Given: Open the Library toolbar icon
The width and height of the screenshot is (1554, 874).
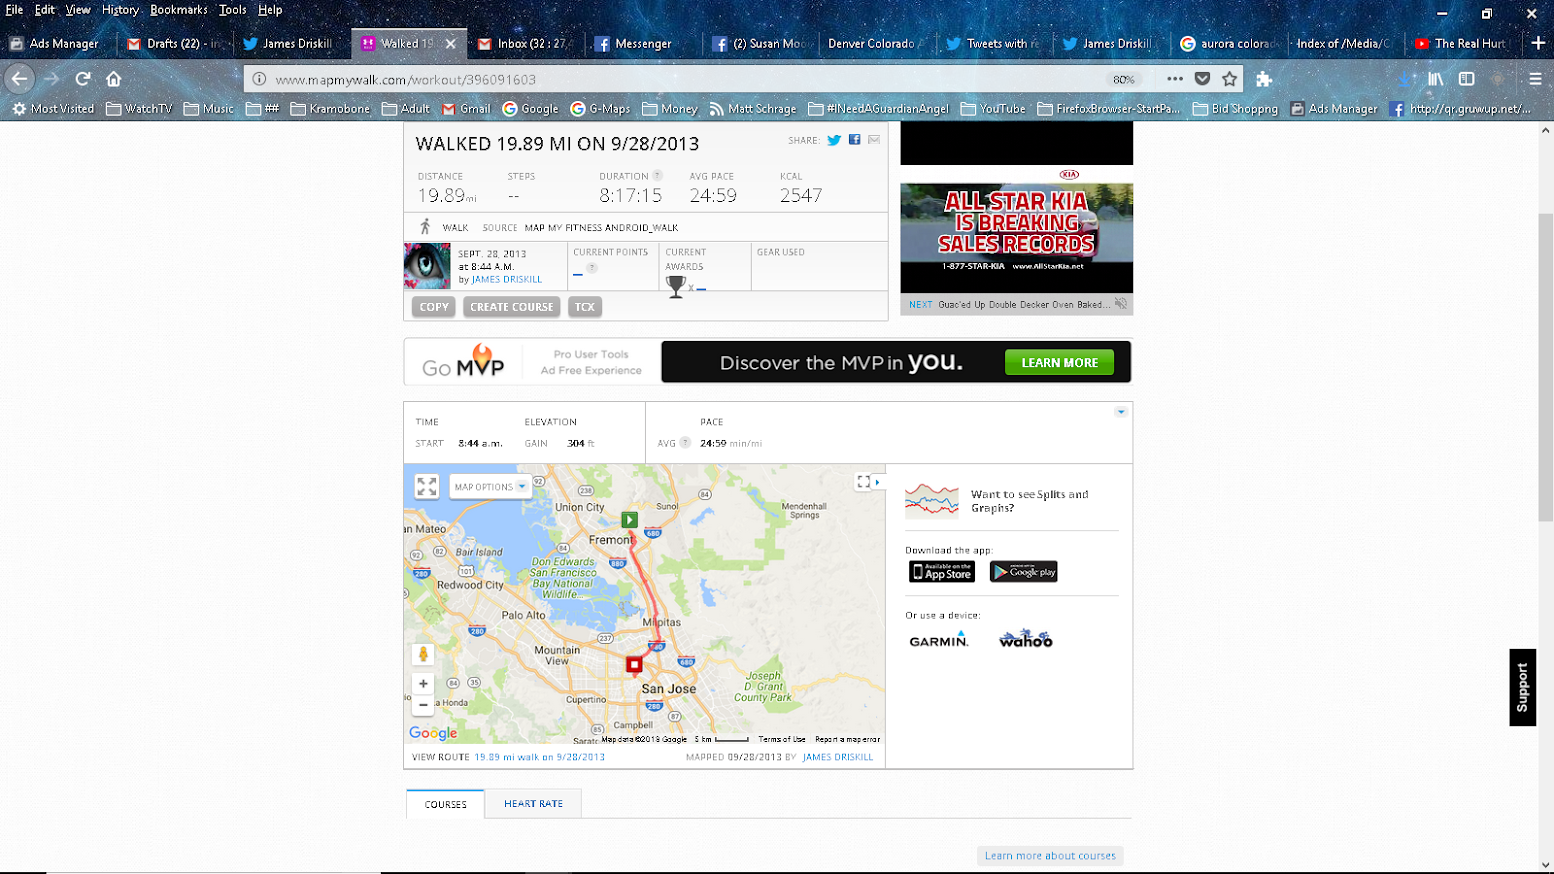Looking at the screenshot, I should pyautogui.click(x=1436, y=79).
